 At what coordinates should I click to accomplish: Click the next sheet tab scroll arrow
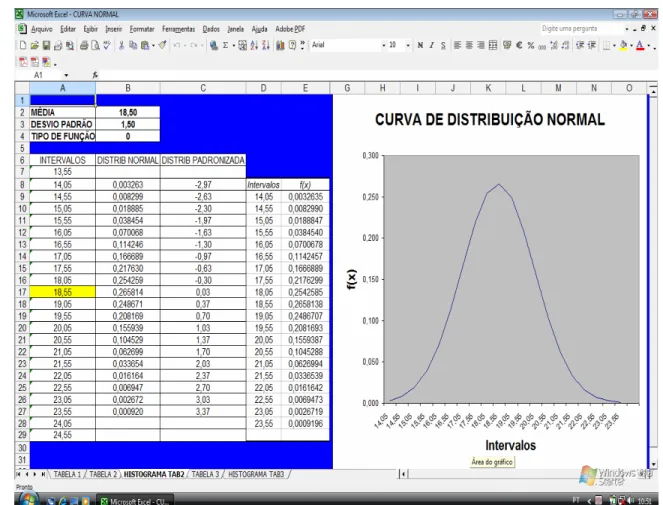[35, 474]
